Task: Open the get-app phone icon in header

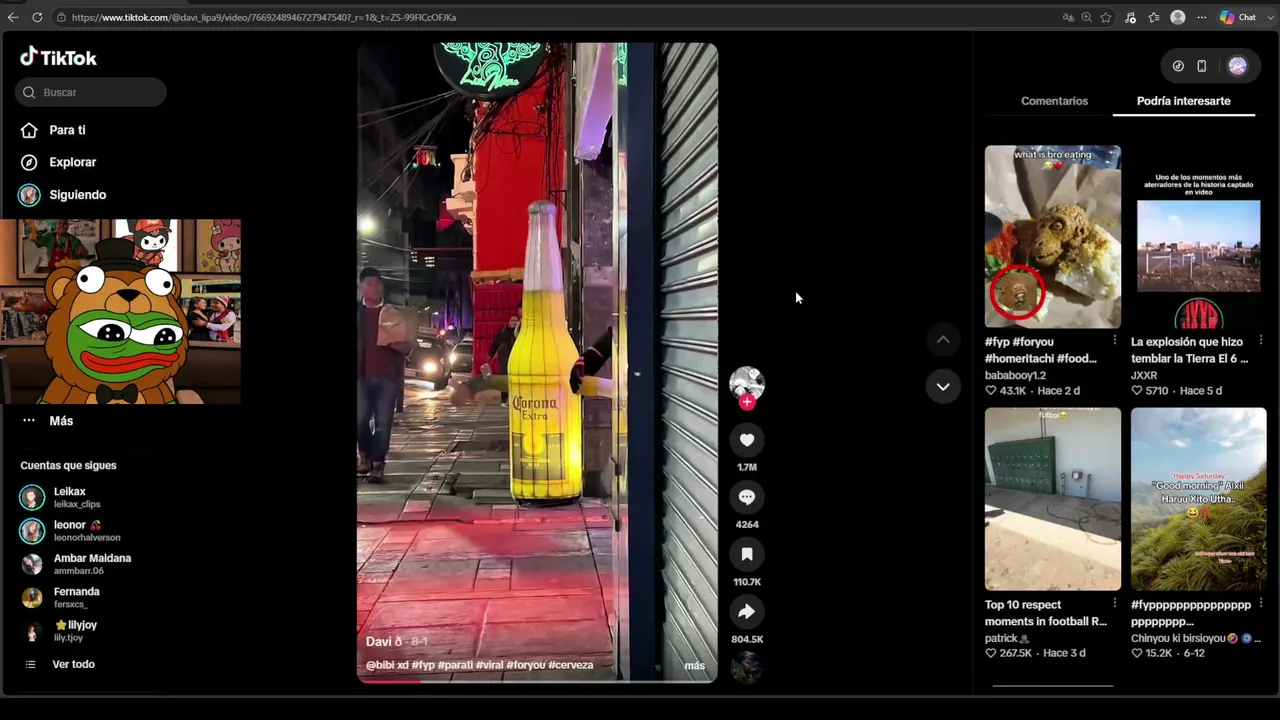Action: 1202,66
